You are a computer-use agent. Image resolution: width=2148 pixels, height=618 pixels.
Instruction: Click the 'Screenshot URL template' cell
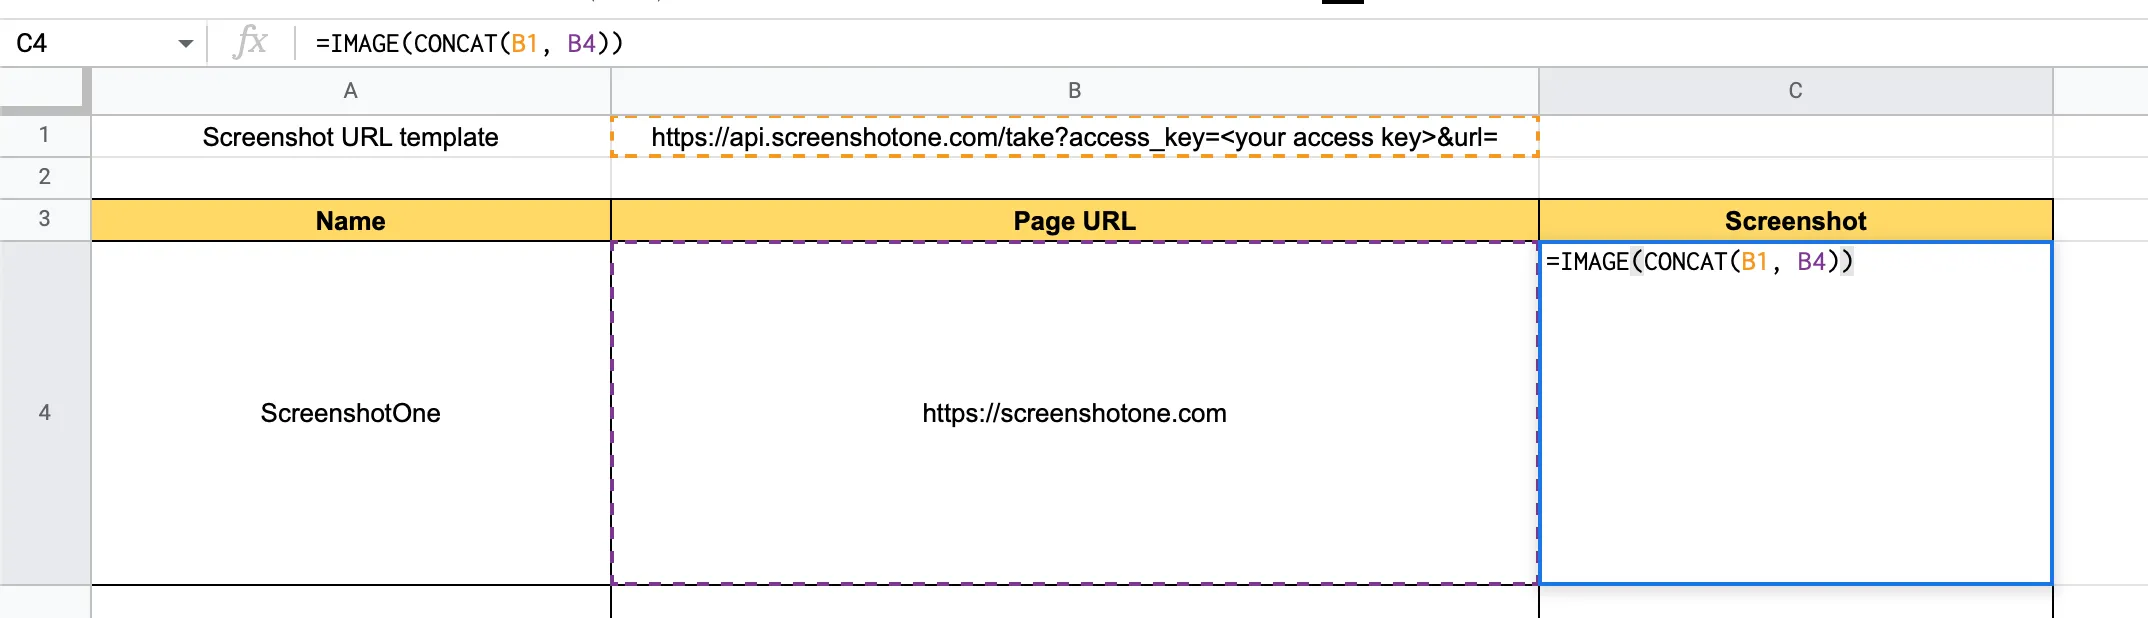tap(350, 137)
